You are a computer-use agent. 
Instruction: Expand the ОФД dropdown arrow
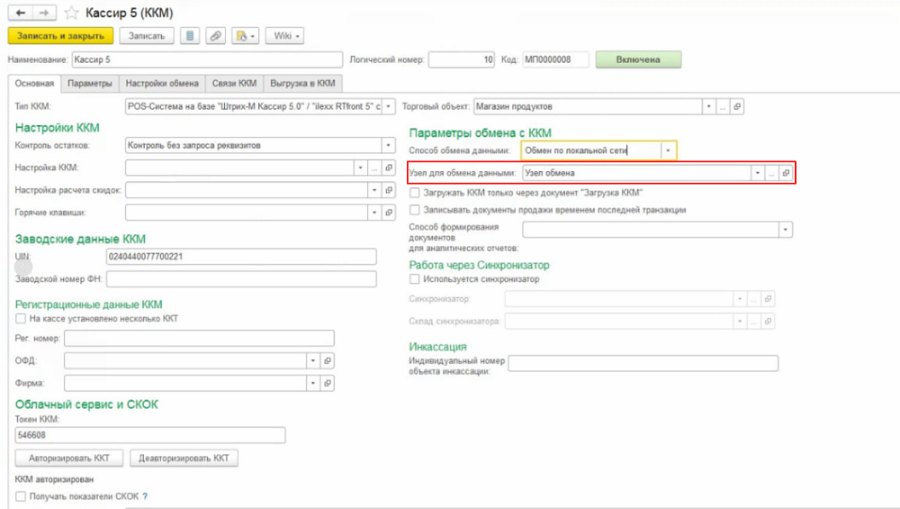[313, 360]
